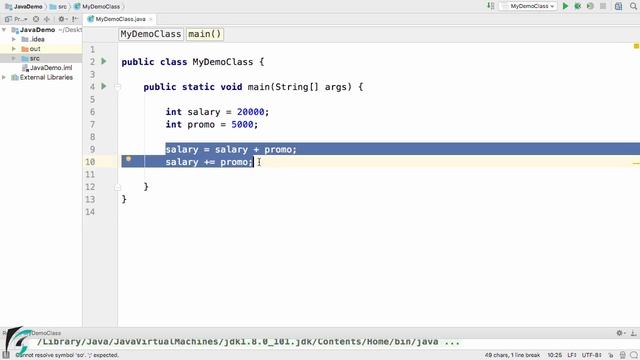Change line separator LF in status bar
Viewport: 640px width, 360px height.
[572, 355]
